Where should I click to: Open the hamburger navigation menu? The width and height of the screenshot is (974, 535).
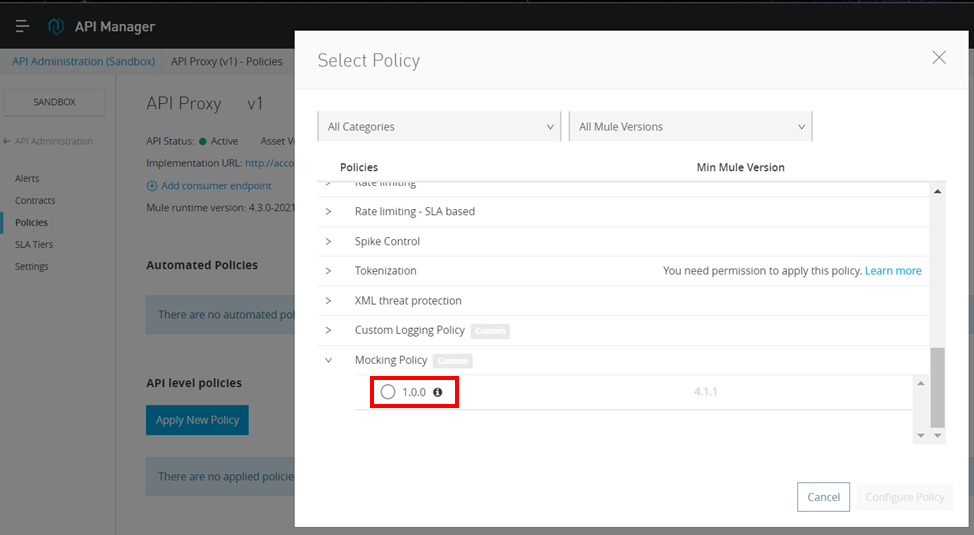coord(22,26)
